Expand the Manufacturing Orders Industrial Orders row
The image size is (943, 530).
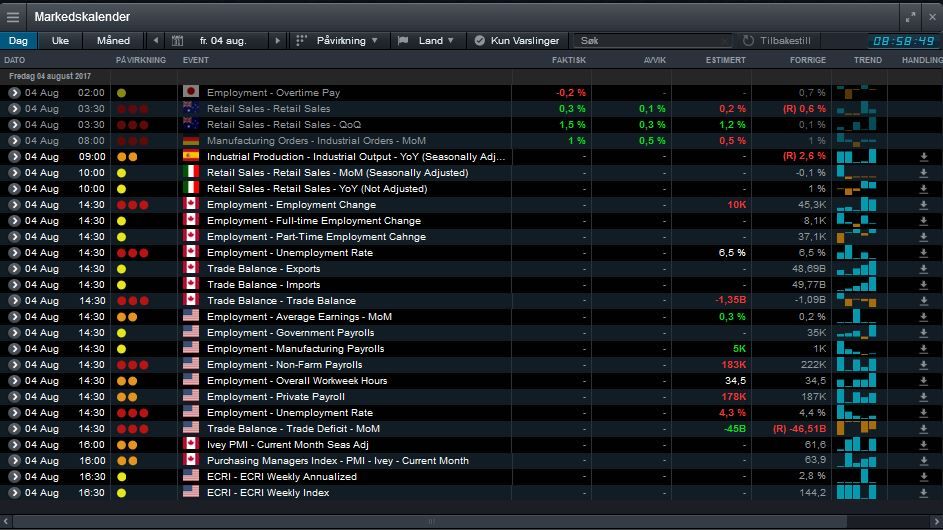pos(14,141)
